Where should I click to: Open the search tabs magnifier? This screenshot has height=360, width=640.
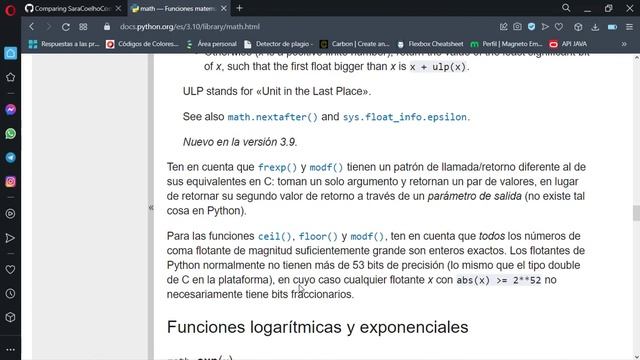pos(566,8)
